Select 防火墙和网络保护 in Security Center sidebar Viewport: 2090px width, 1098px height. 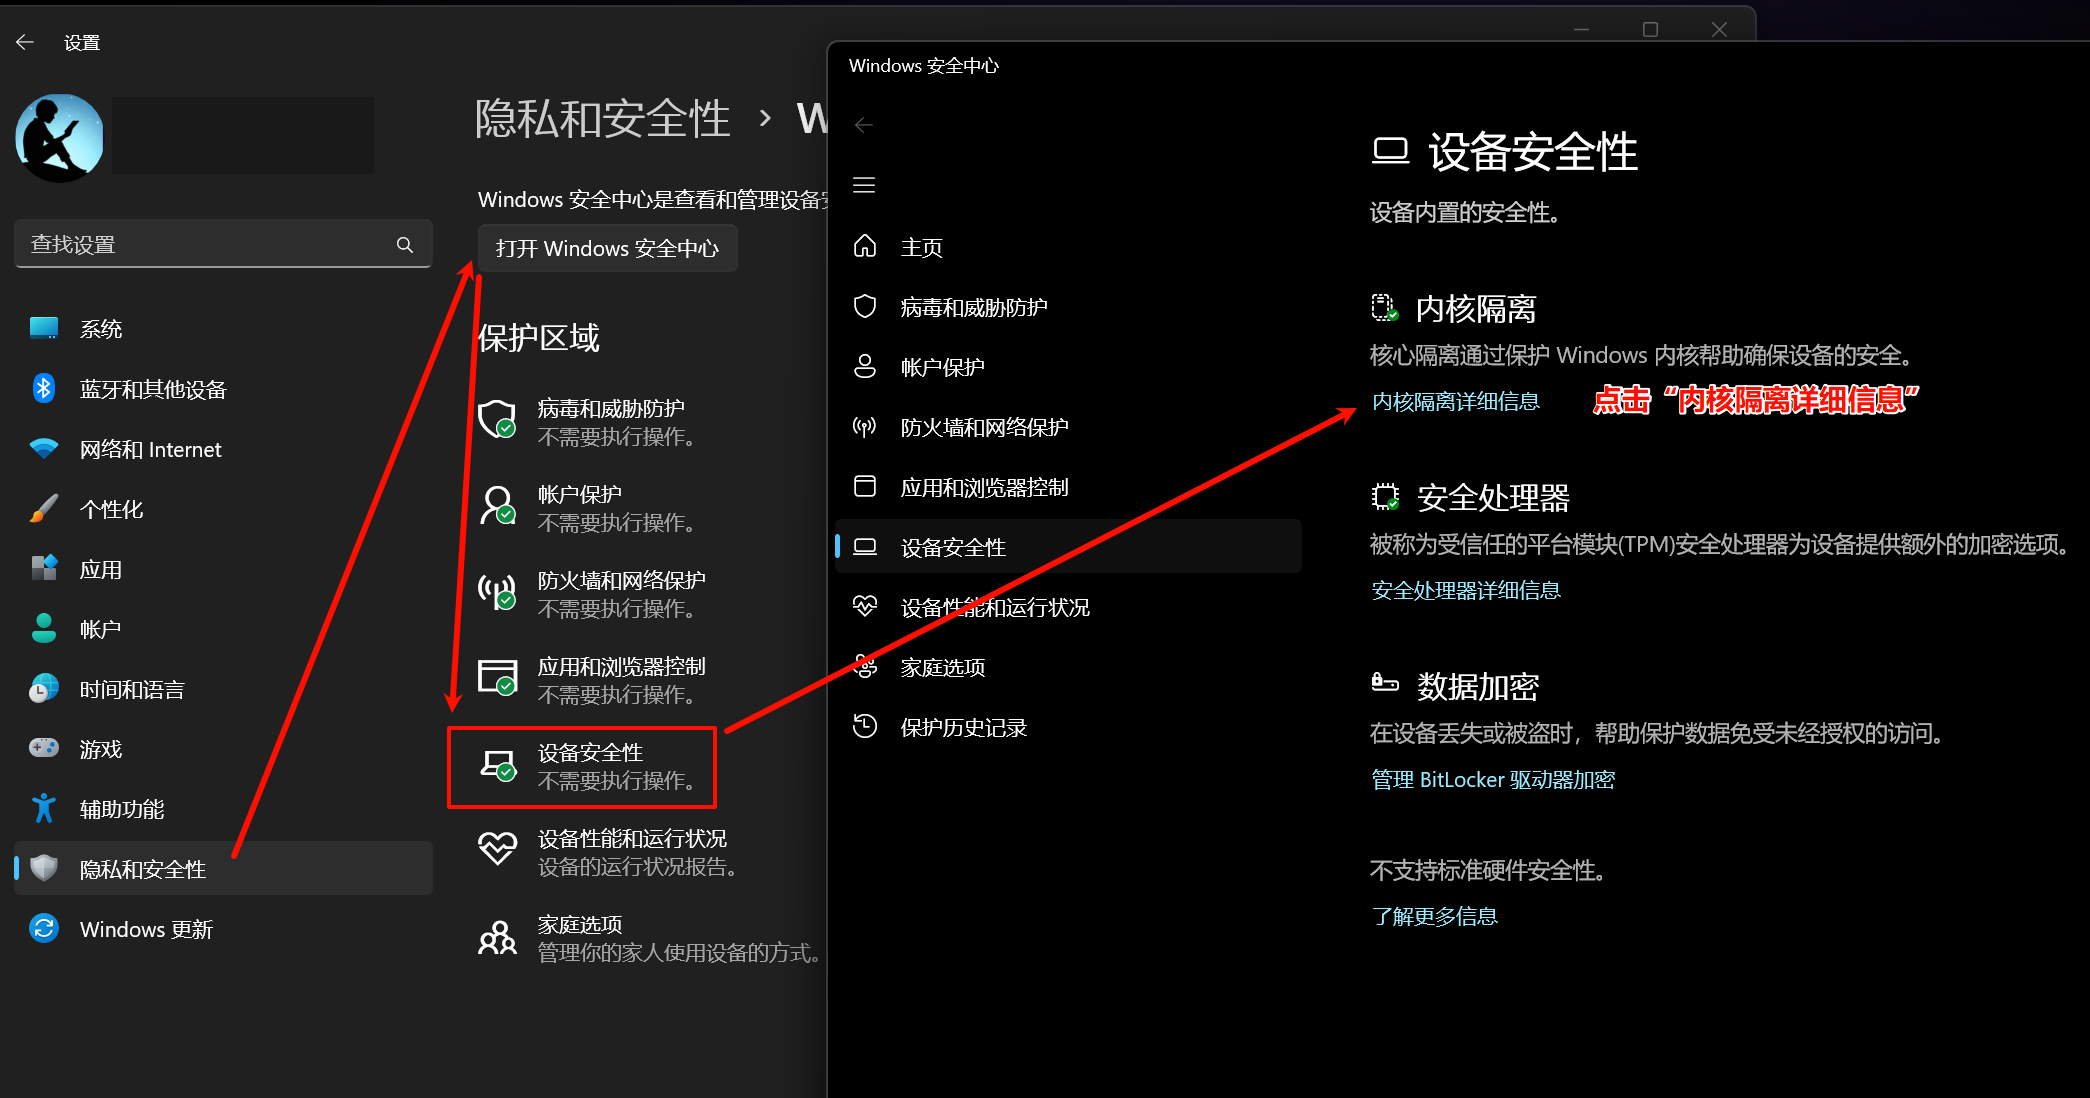coord(1068,427)
